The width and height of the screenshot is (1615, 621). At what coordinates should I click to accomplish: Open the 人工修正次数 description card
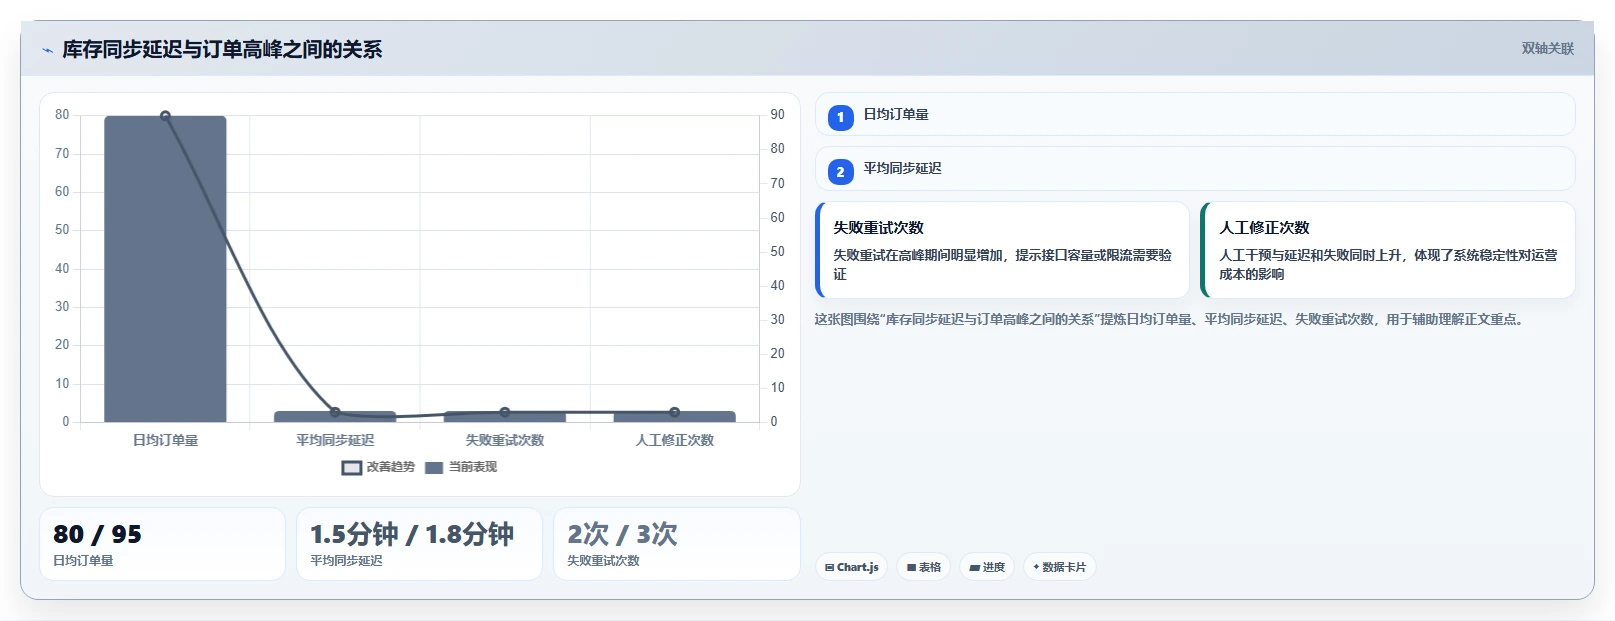(1388, 250)
